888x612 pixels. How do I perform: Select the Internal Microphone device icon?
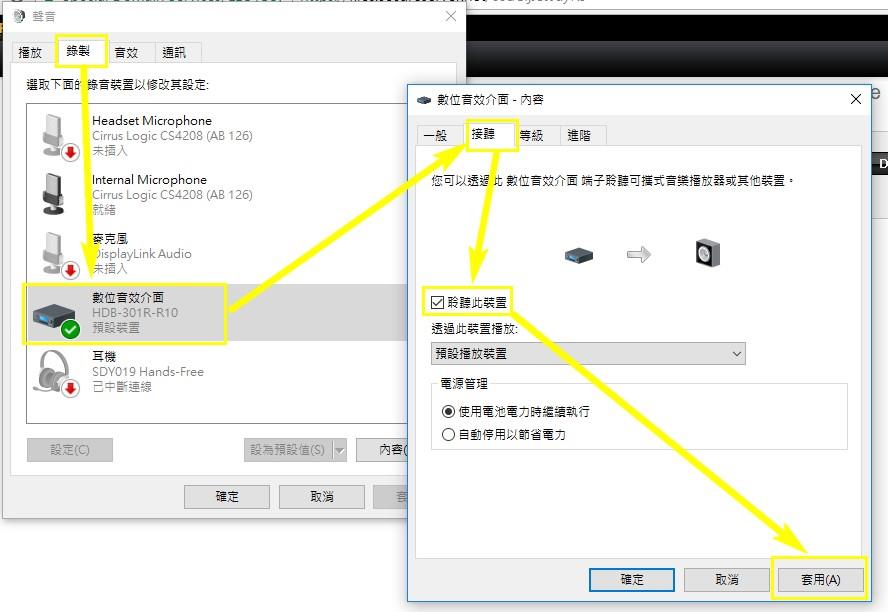pyautogui.click(x=54, y=194)
